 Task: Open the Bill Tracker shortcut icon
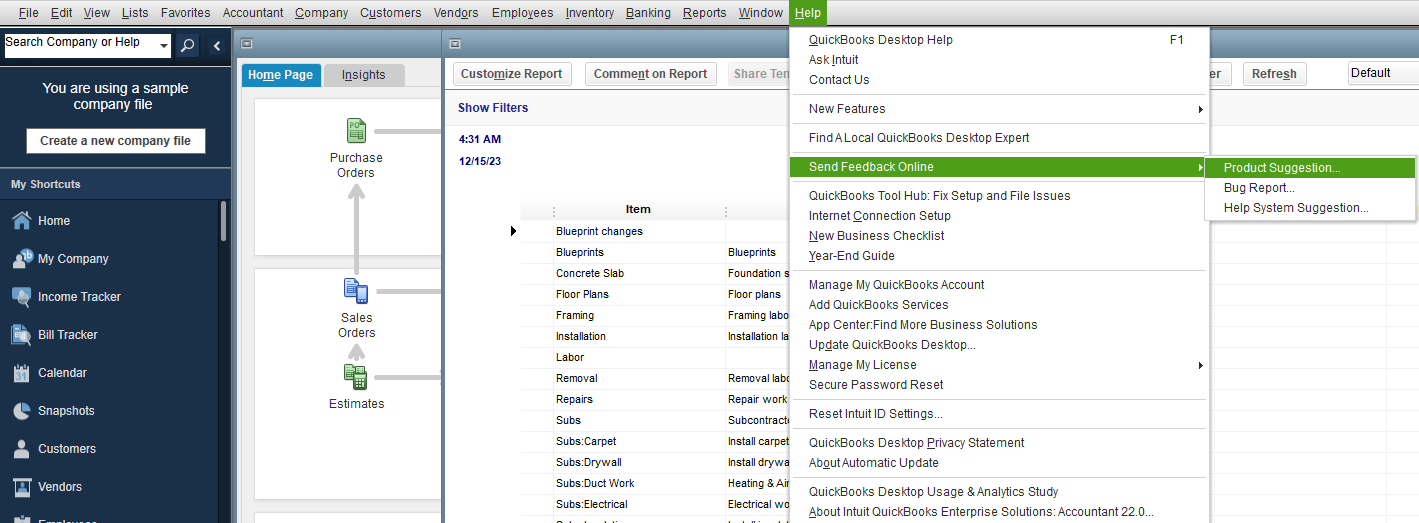pos(21,334)
